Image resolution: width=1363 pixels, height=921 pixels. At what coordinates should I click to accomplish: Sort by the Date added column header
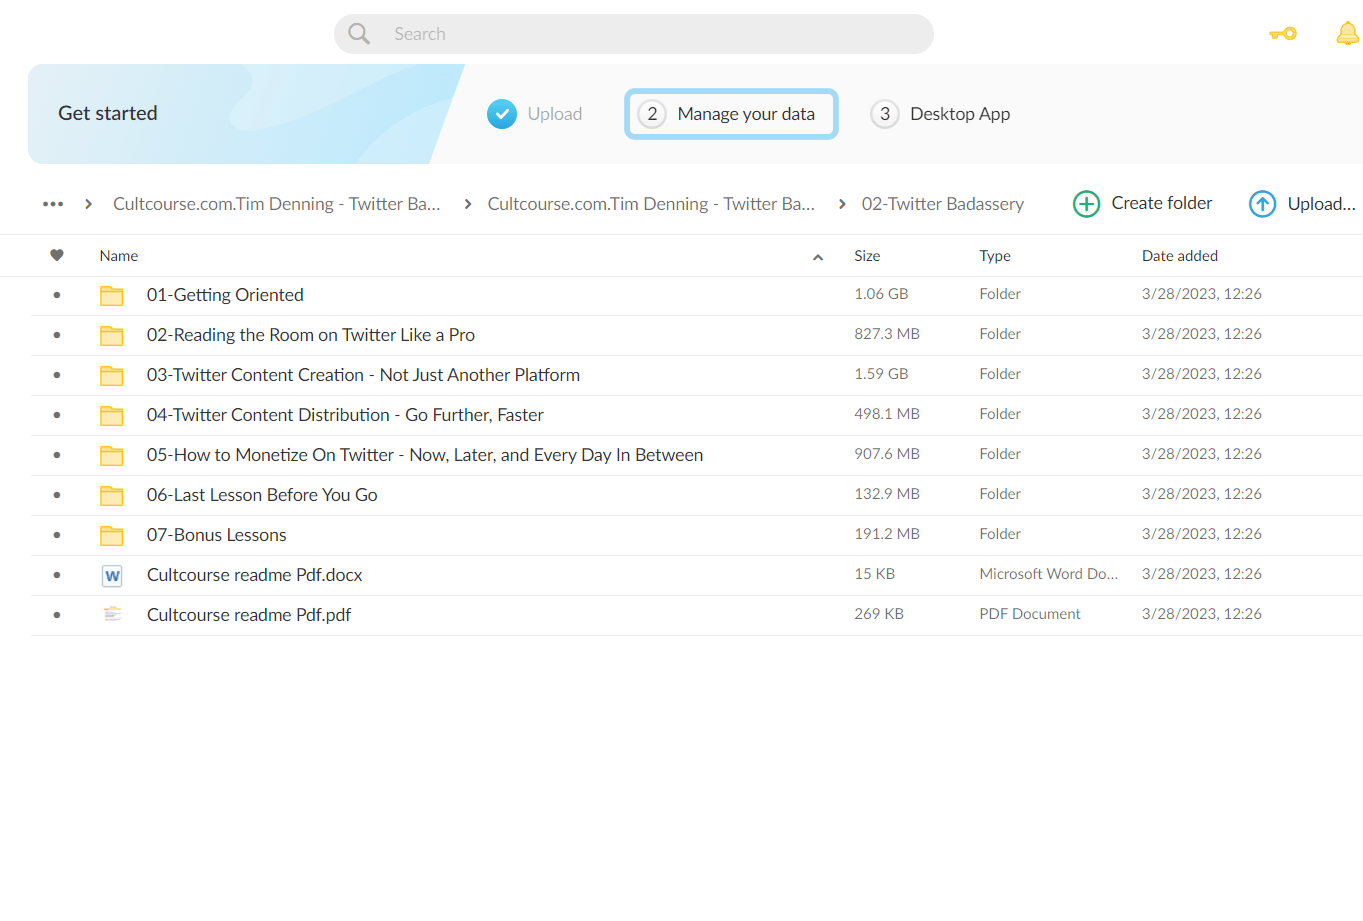click(x=1180, y=256)
